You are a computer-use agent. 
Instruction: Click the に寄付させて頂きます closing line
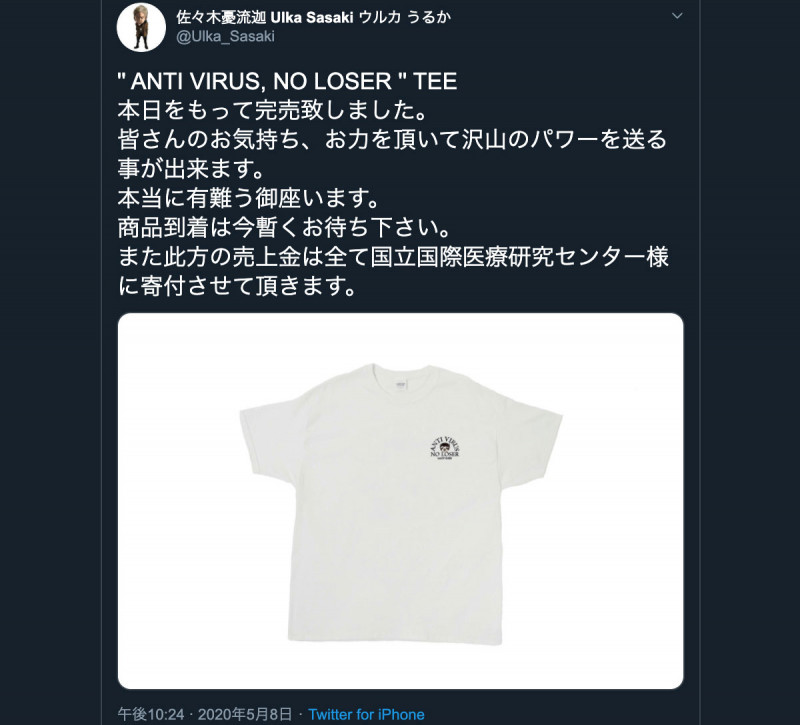pos(237,286)
